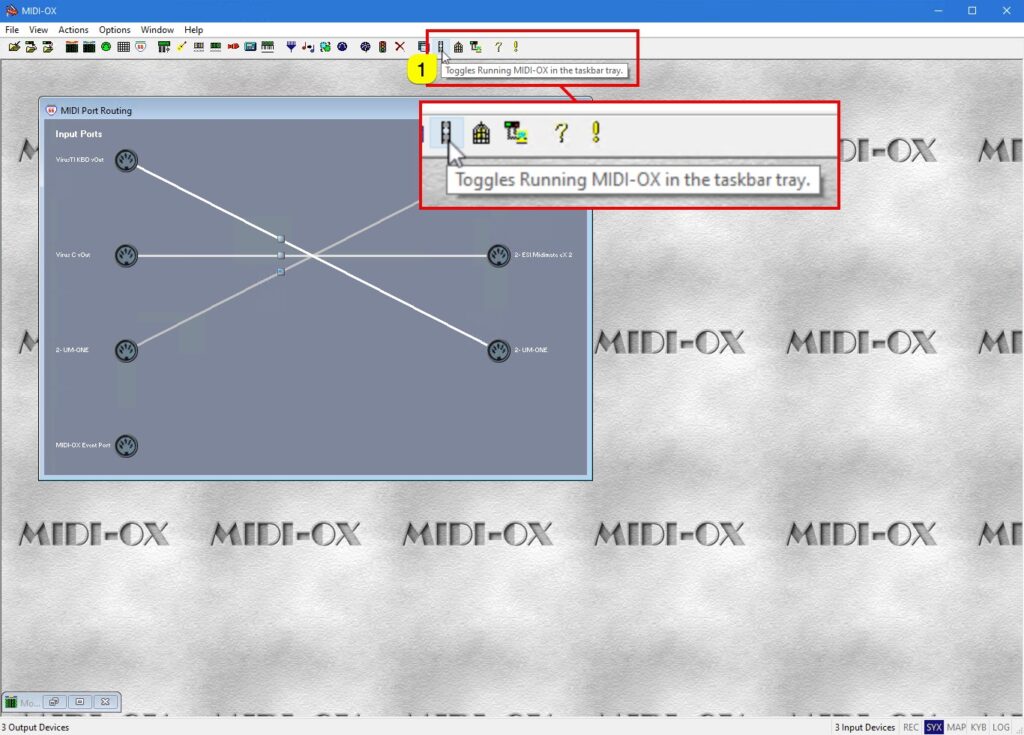Open the Window menu
This screenshot has width=1024, height=735.
(157, 29)
